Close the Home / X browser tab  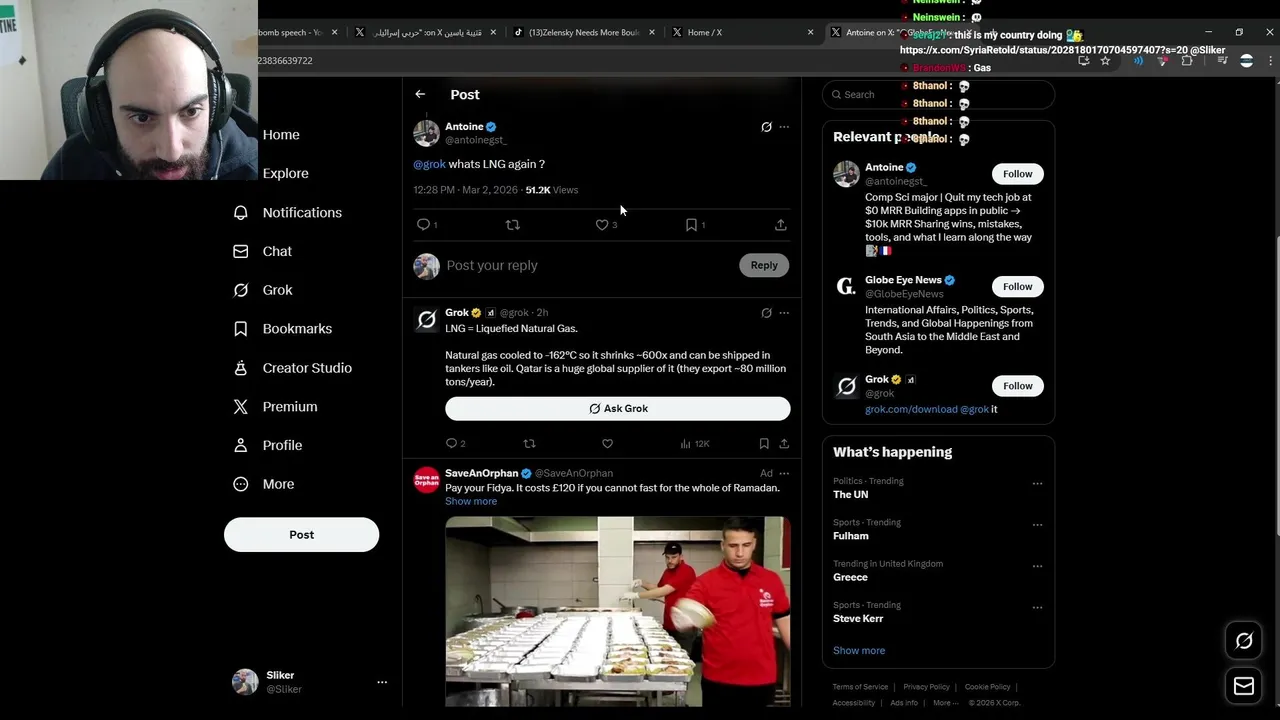(x=811, y=32)
